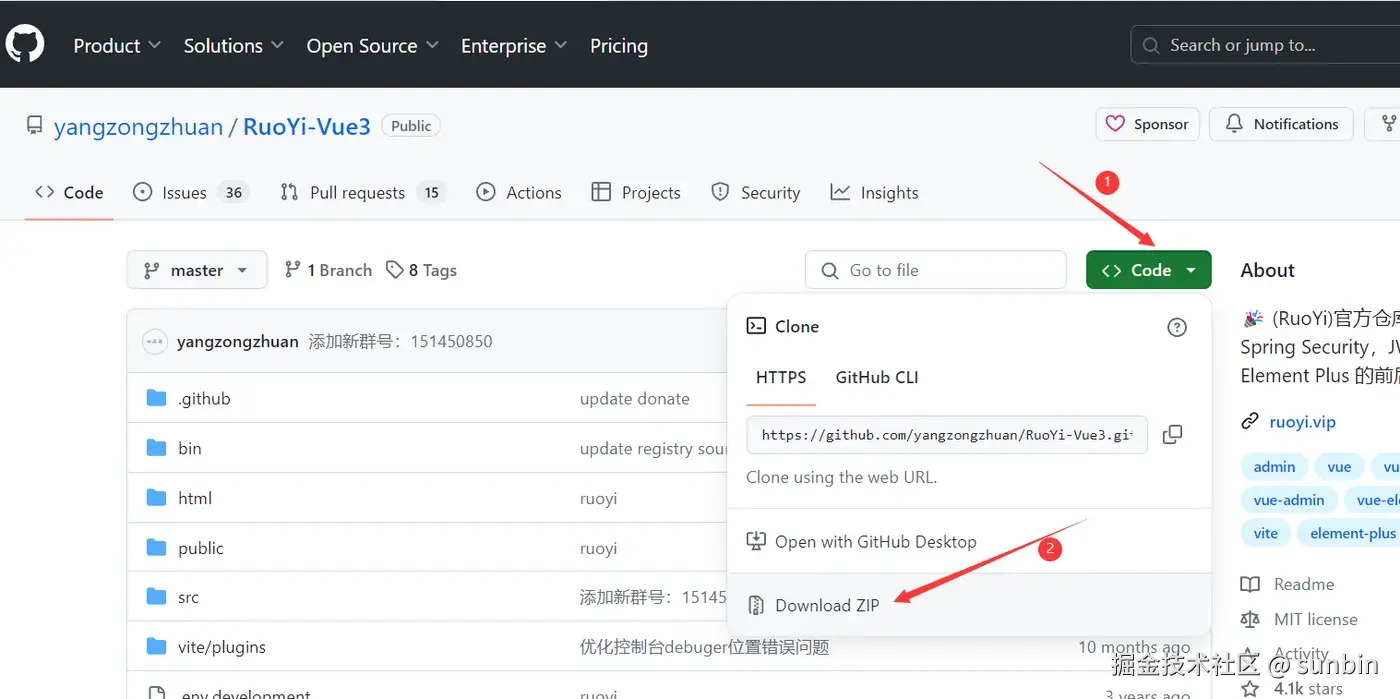Click the branch icon beside 1 Branch

[x=293, y=270]
